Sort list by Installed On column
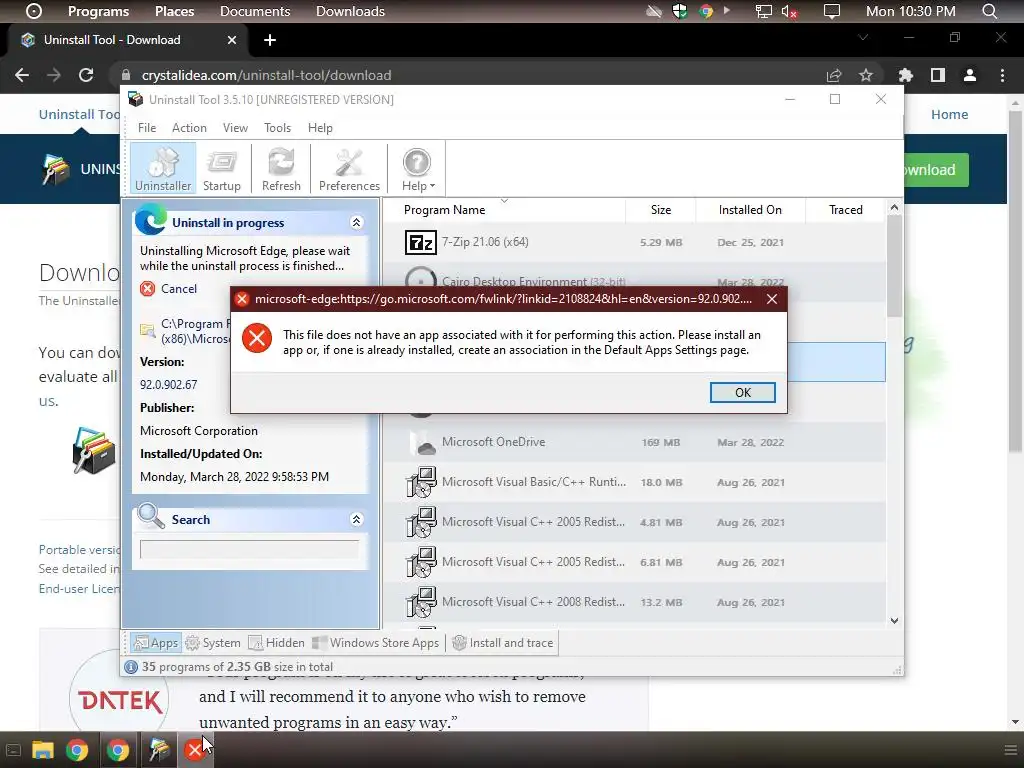Viewport: 1024px width, 768px height. pyautogui.click(x=750, y=210)
